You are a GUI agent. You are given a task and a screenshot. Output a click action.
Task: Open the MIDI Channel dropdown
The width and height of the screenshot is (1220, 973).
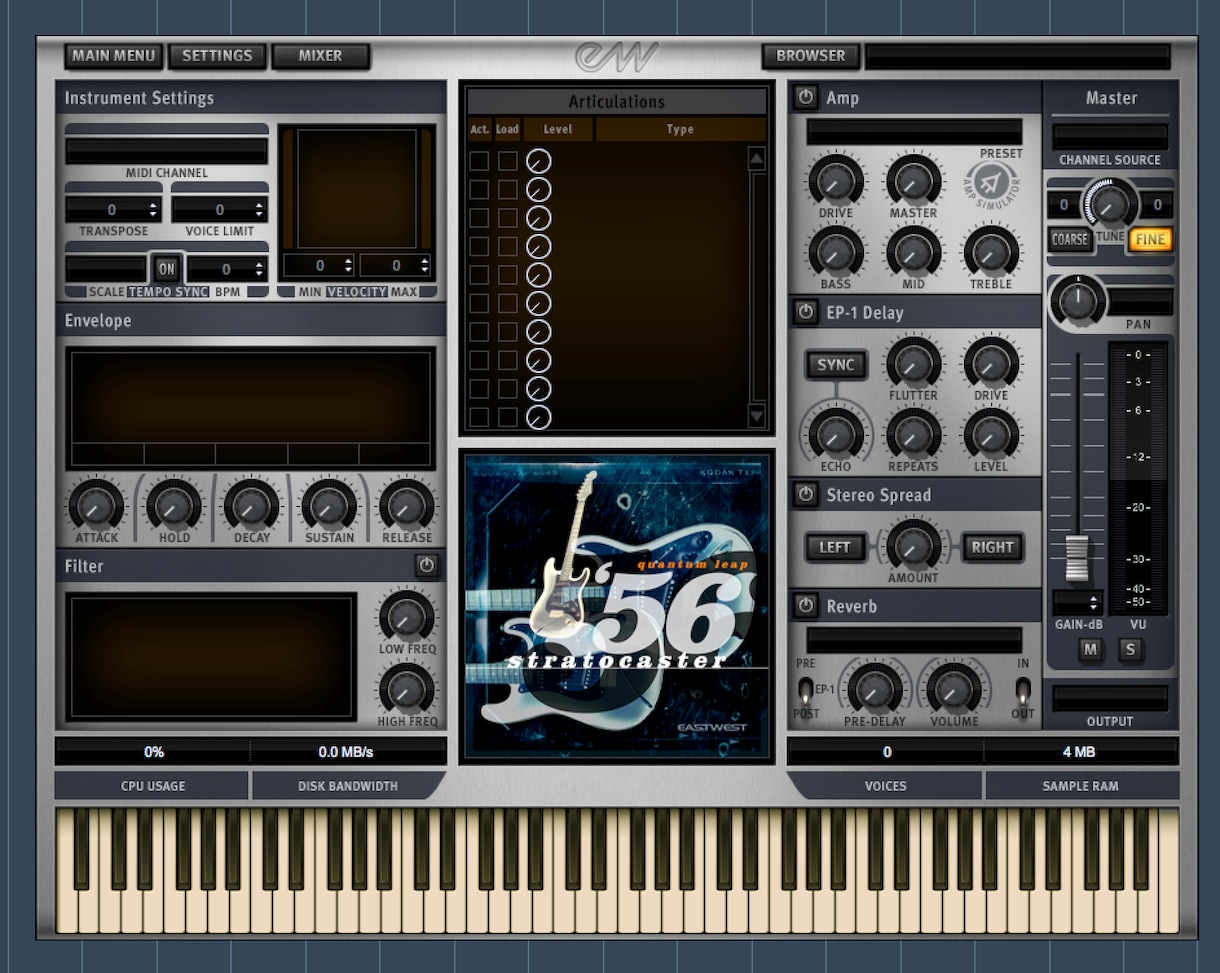pos(167,151)
